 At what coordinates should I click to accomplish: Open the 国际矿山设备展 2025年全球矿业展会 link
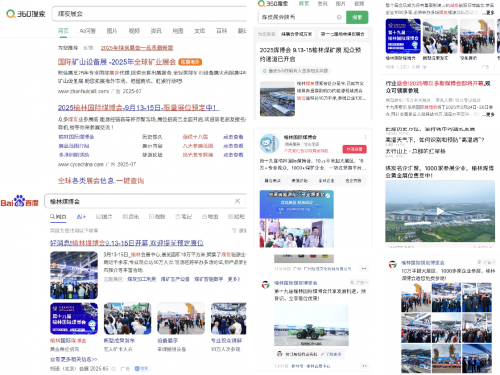[117, 62]
